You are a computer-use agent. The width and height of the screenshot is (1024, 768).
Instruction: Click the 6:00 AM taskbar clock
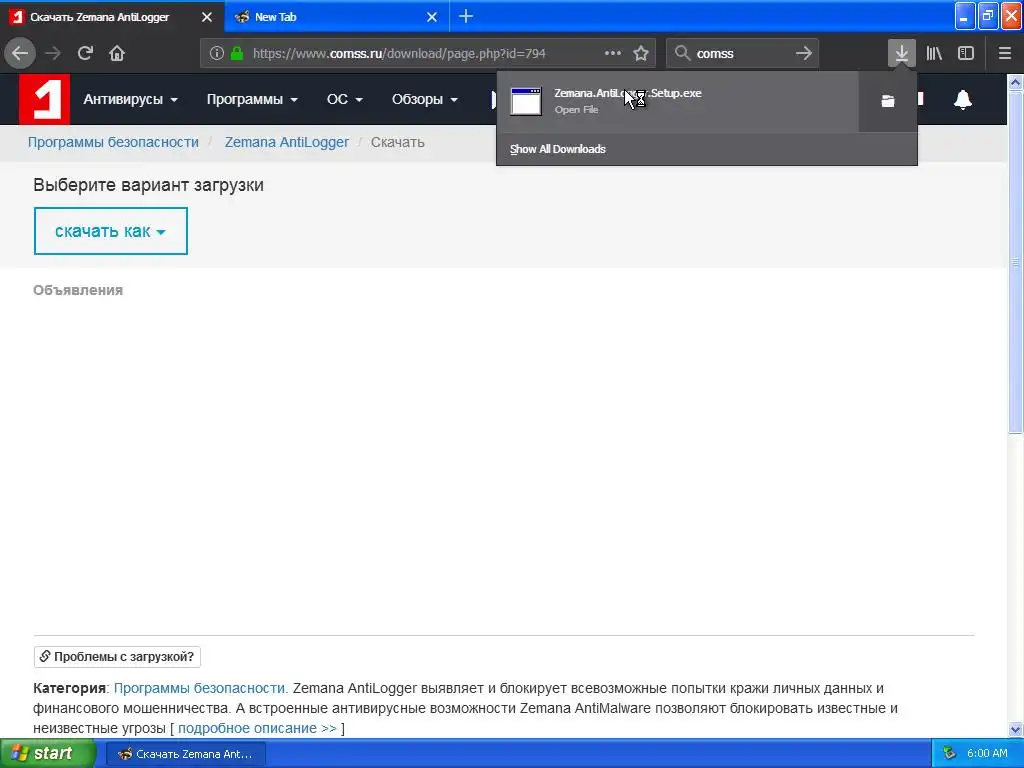[987, 754]
